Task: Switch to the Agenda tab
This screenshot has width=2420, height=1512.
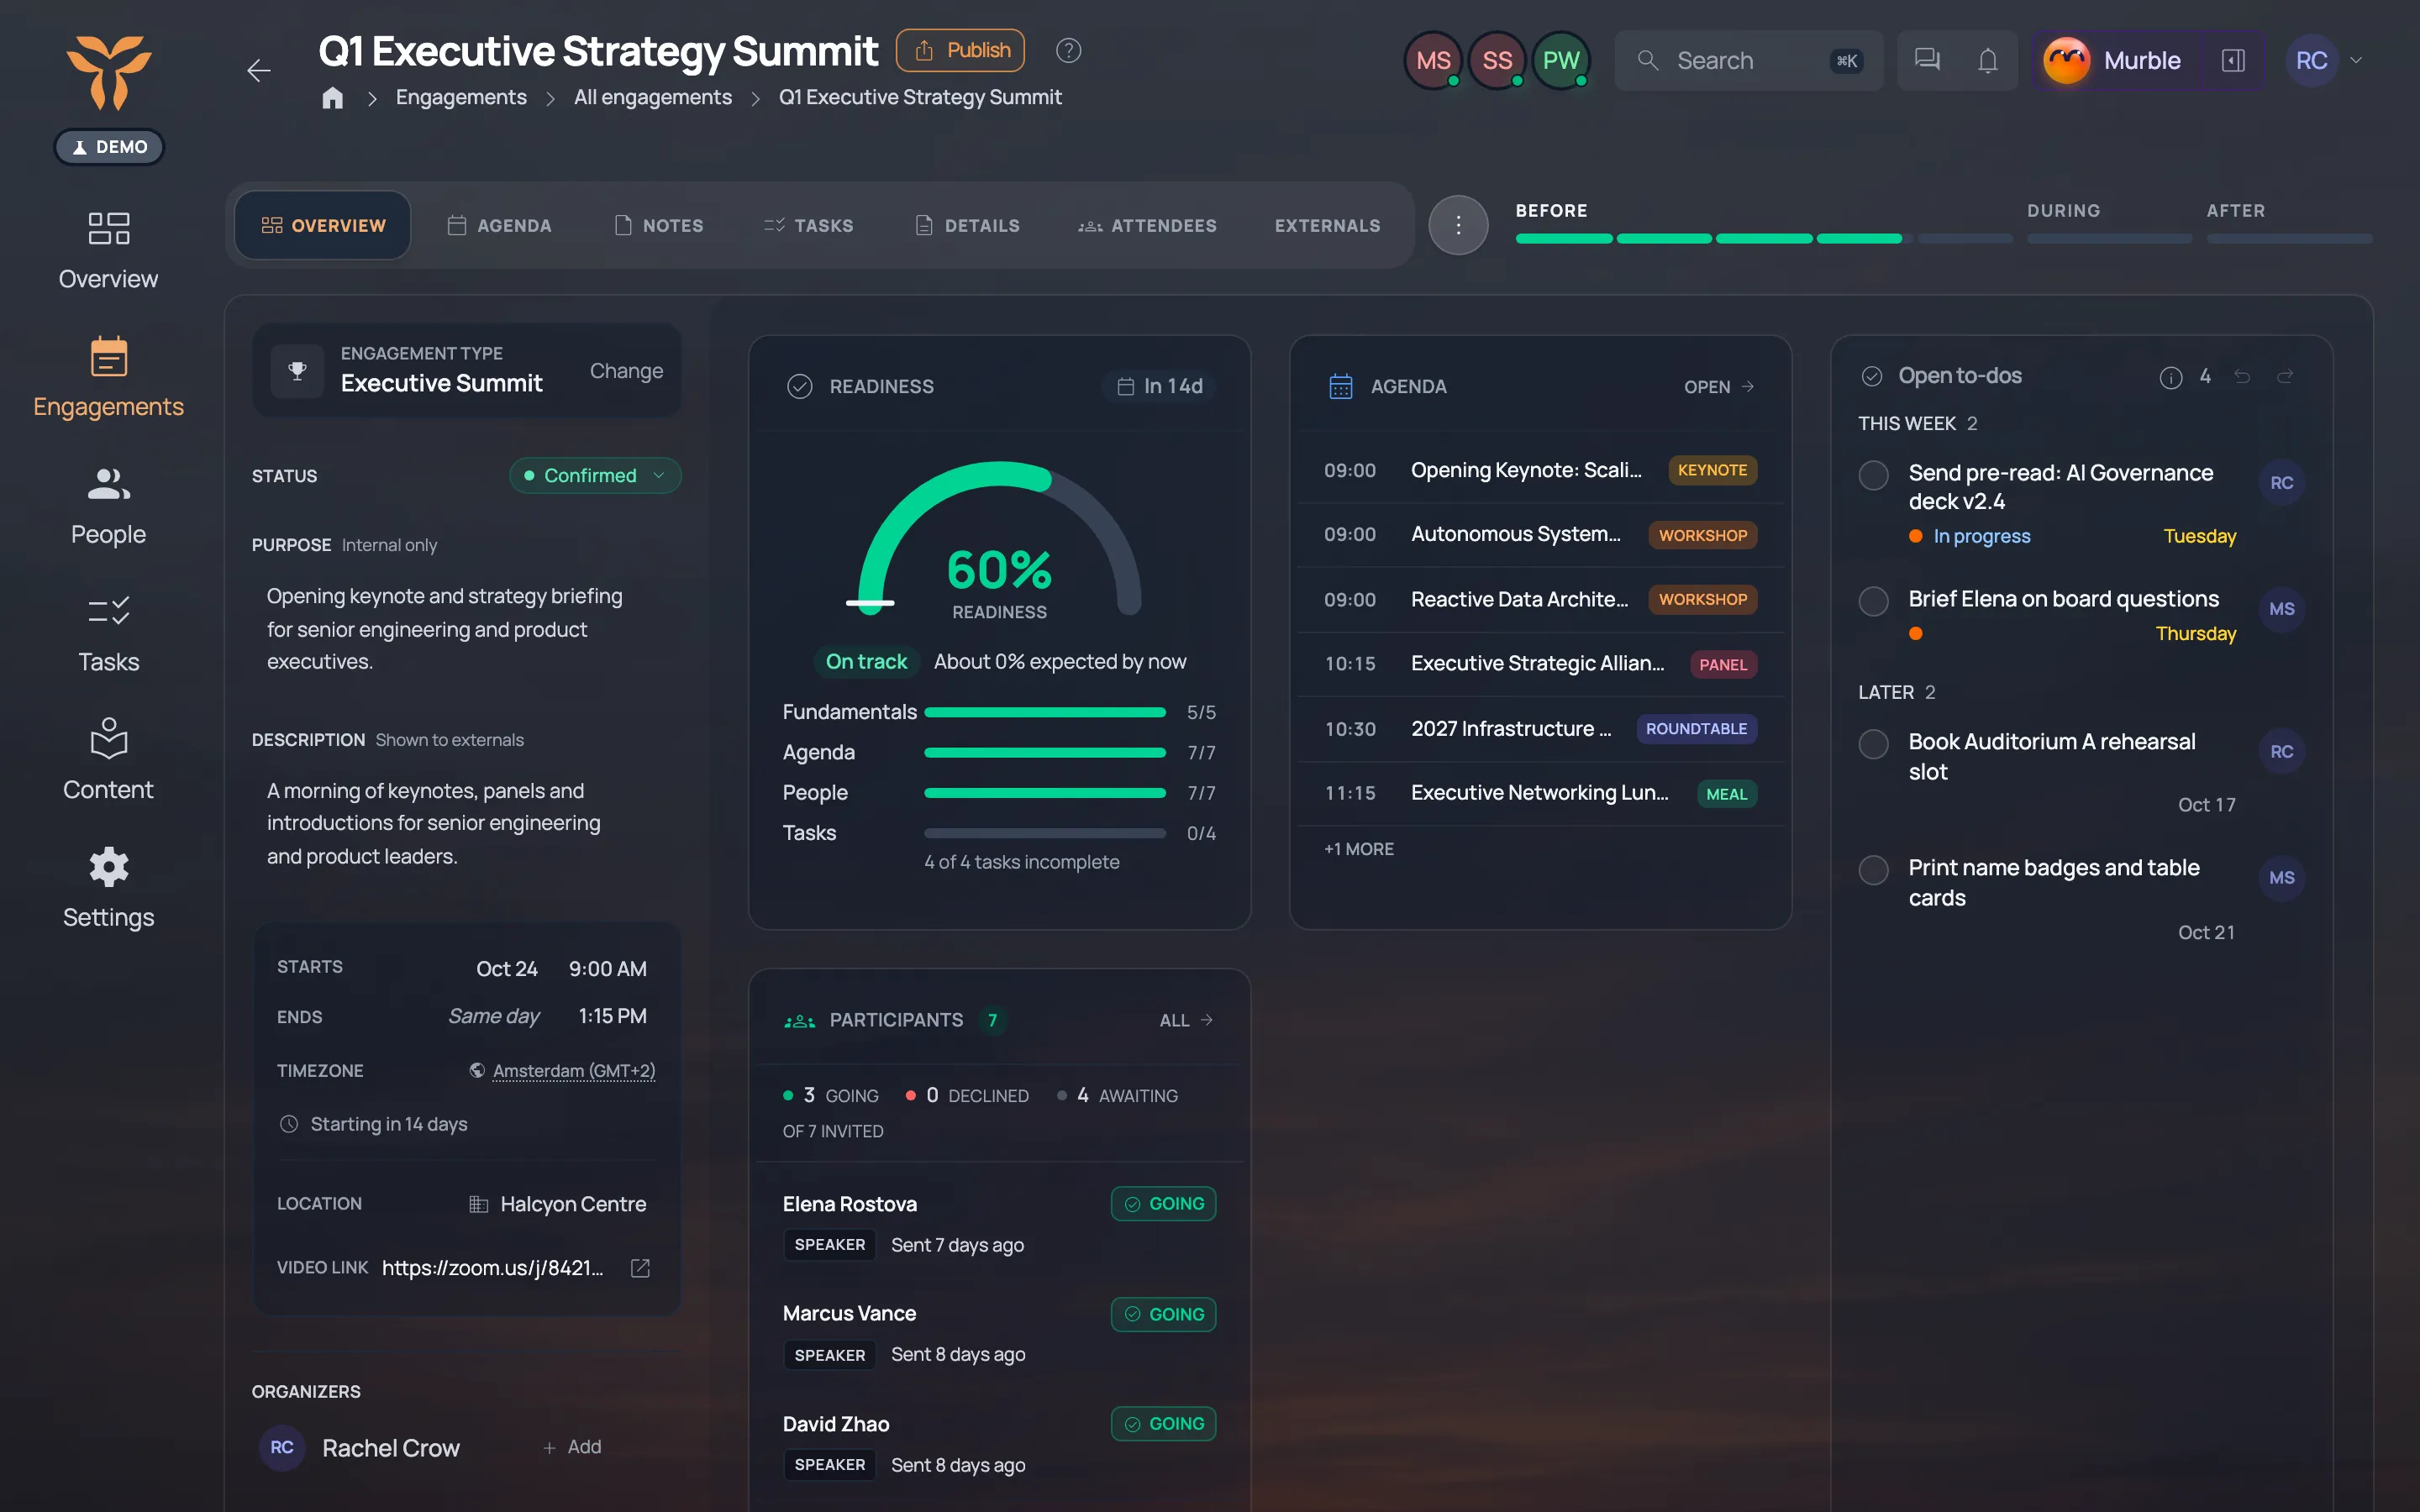Action: click(x=499, y=225)
